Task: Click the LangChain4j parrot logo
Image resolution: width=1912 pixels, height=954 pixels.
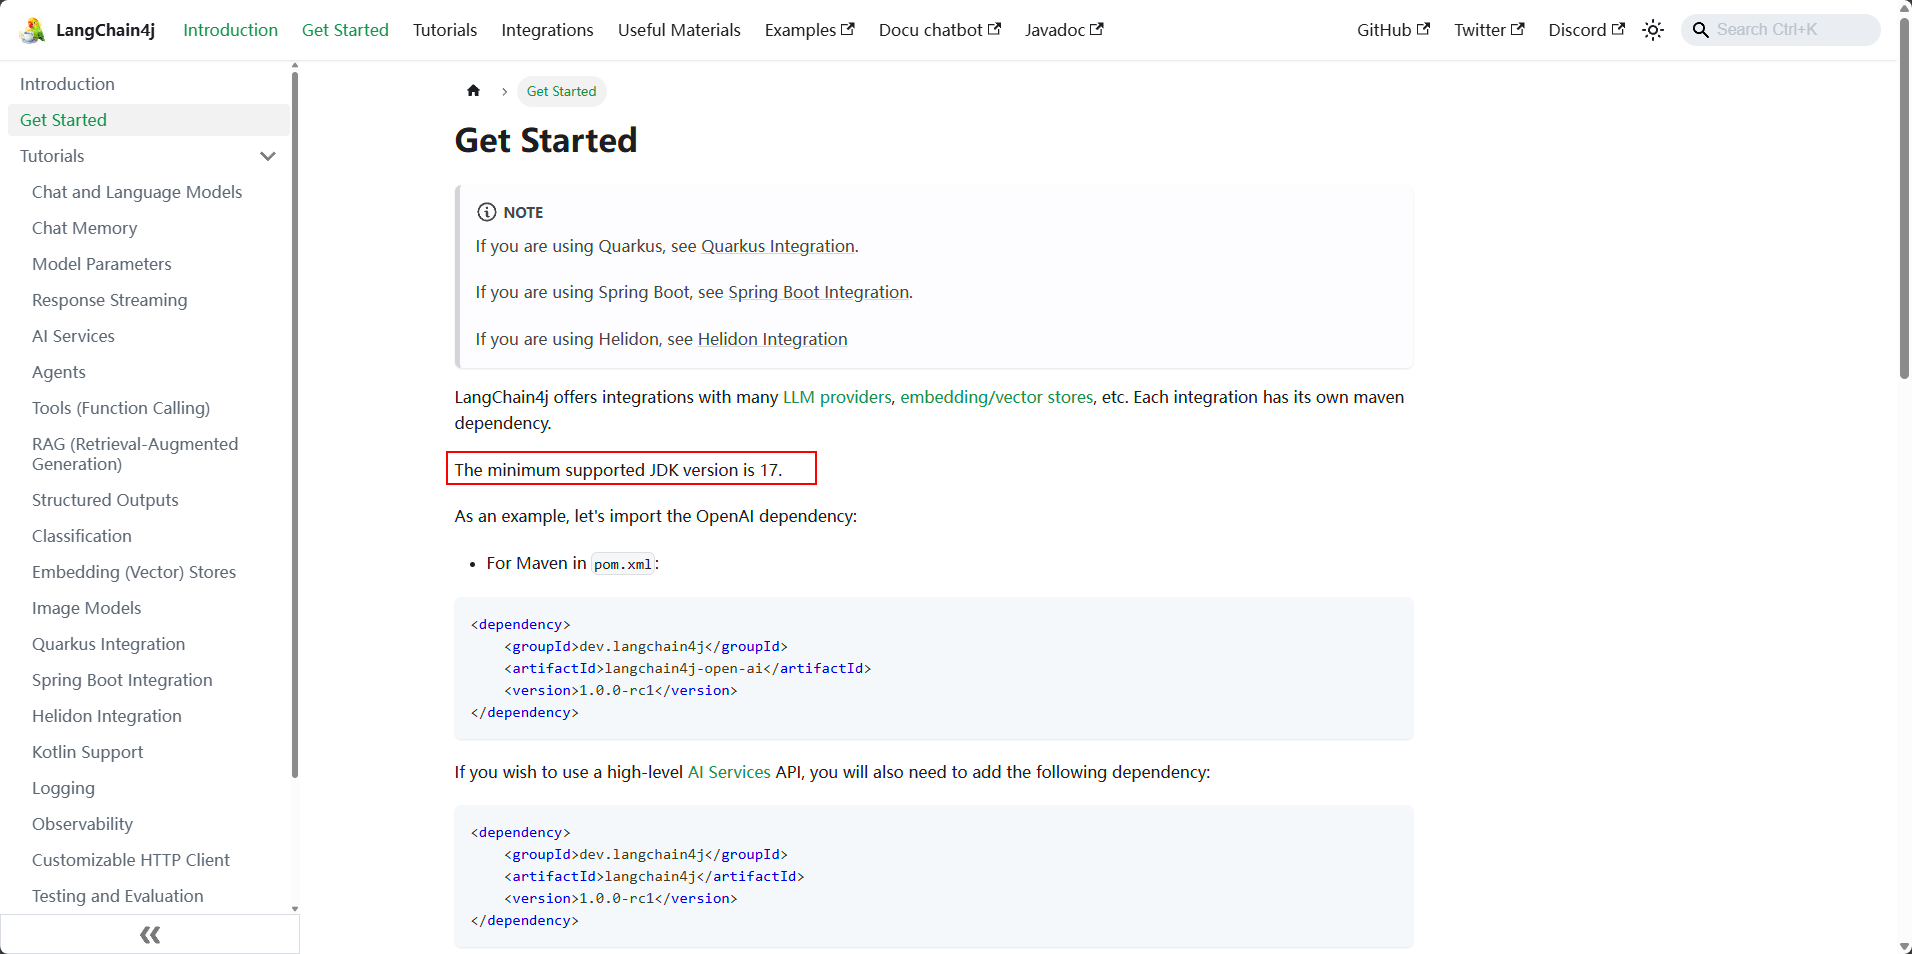Action: (x=32, y=30)
